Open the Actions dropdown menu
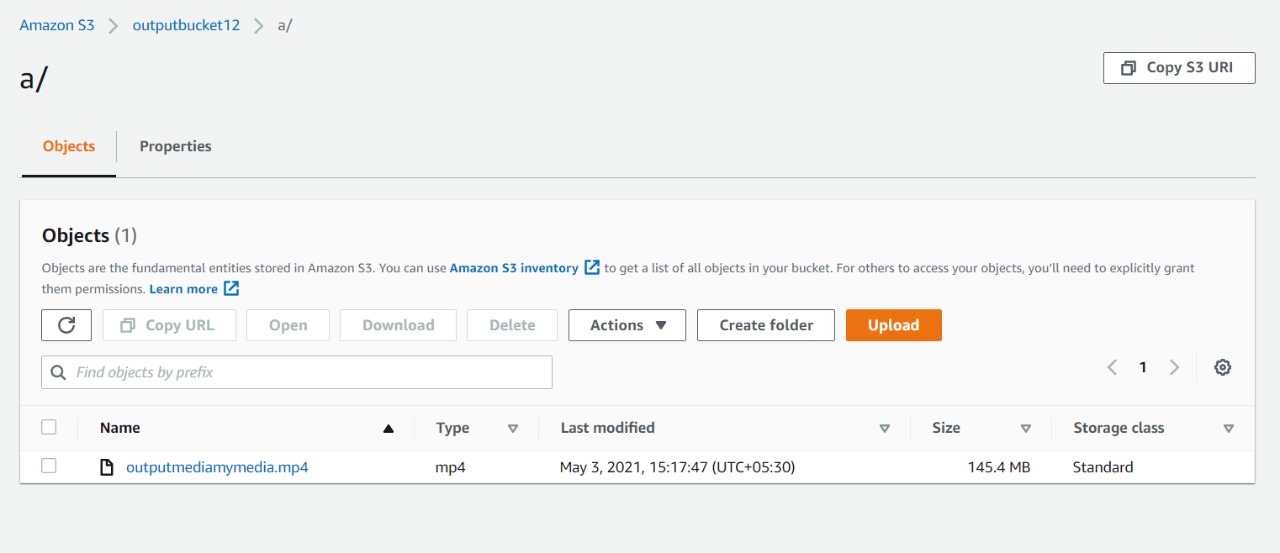Screen dimensions: 1280x553 tap(627, 325)
